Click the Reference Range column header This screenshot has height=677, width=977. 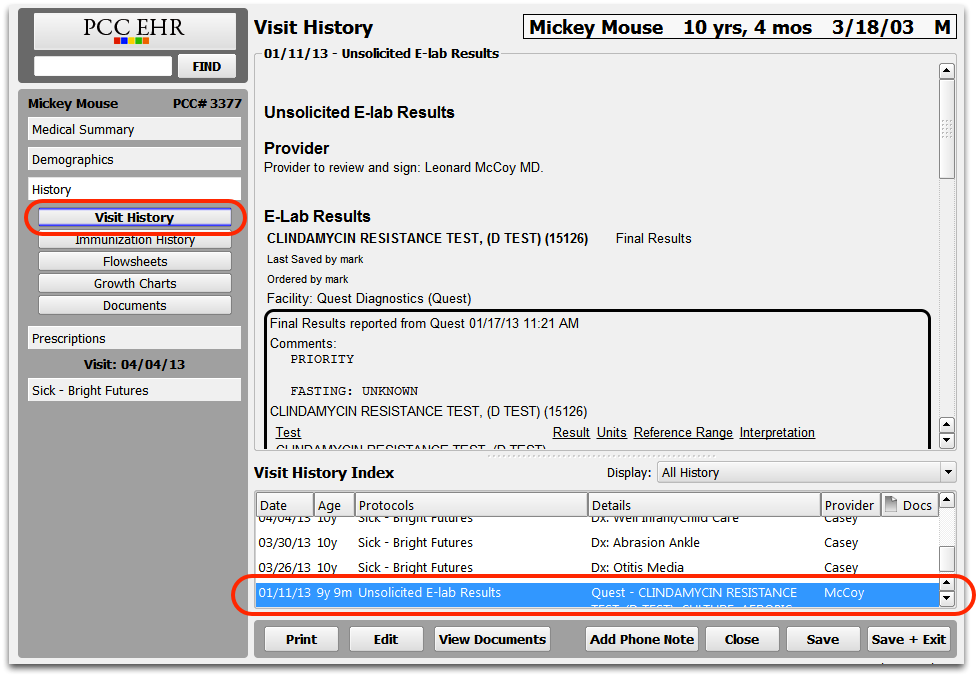[683, 432]
